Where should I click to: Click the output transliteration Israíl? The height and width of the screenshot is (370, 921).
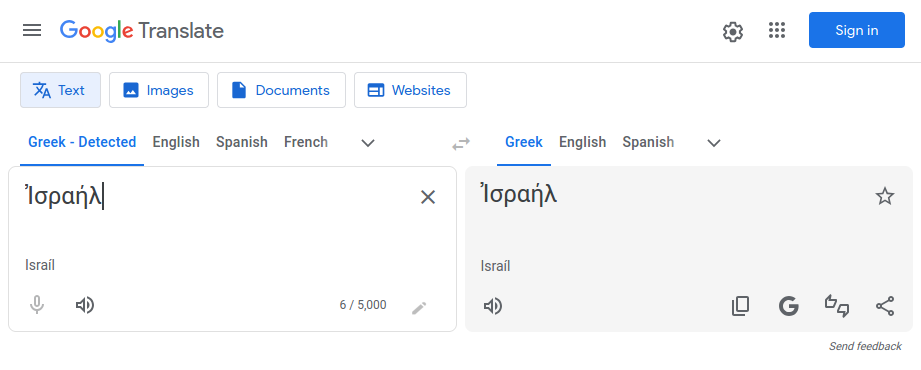click(495, 266)
